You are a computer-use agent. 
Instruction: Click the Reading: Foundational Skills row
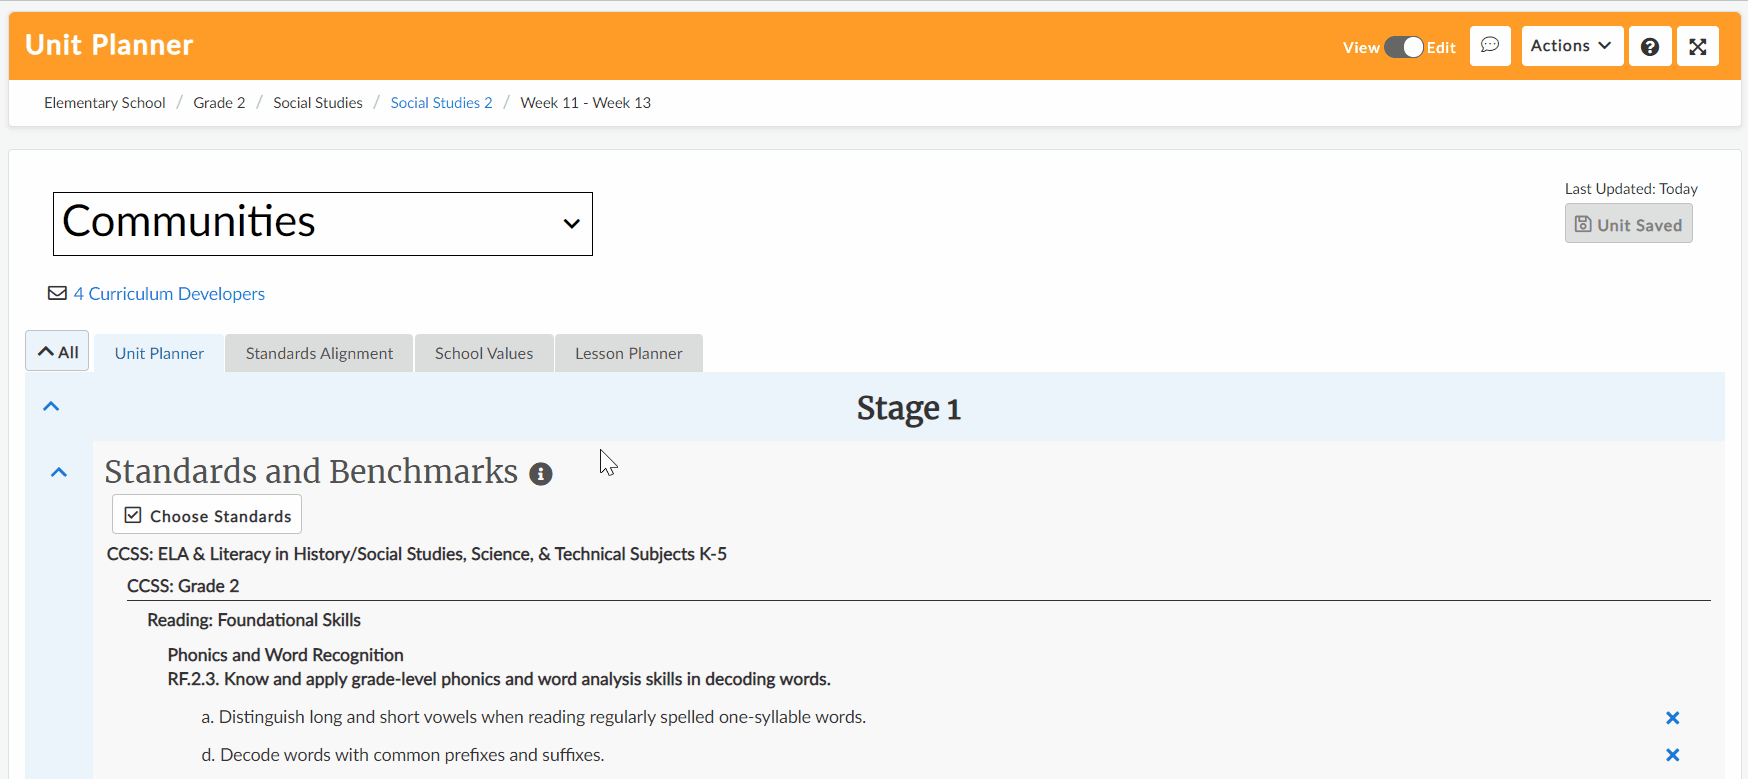(254, 620)
